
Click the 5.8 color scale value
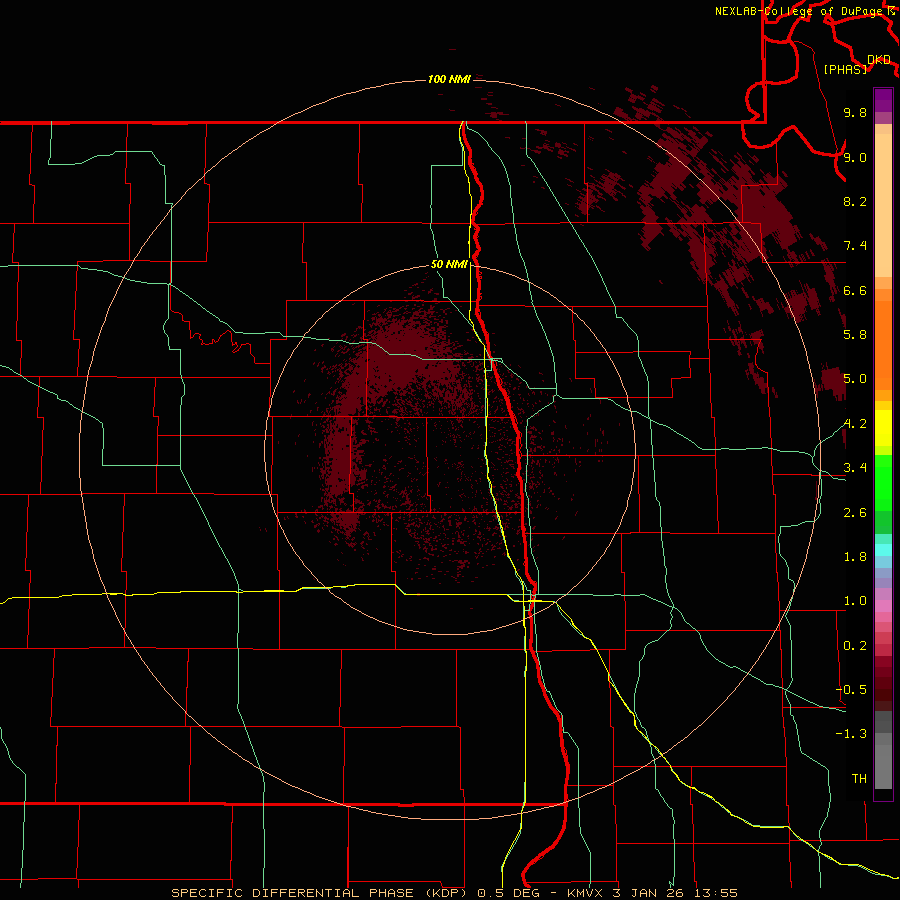tap(855, 334)
